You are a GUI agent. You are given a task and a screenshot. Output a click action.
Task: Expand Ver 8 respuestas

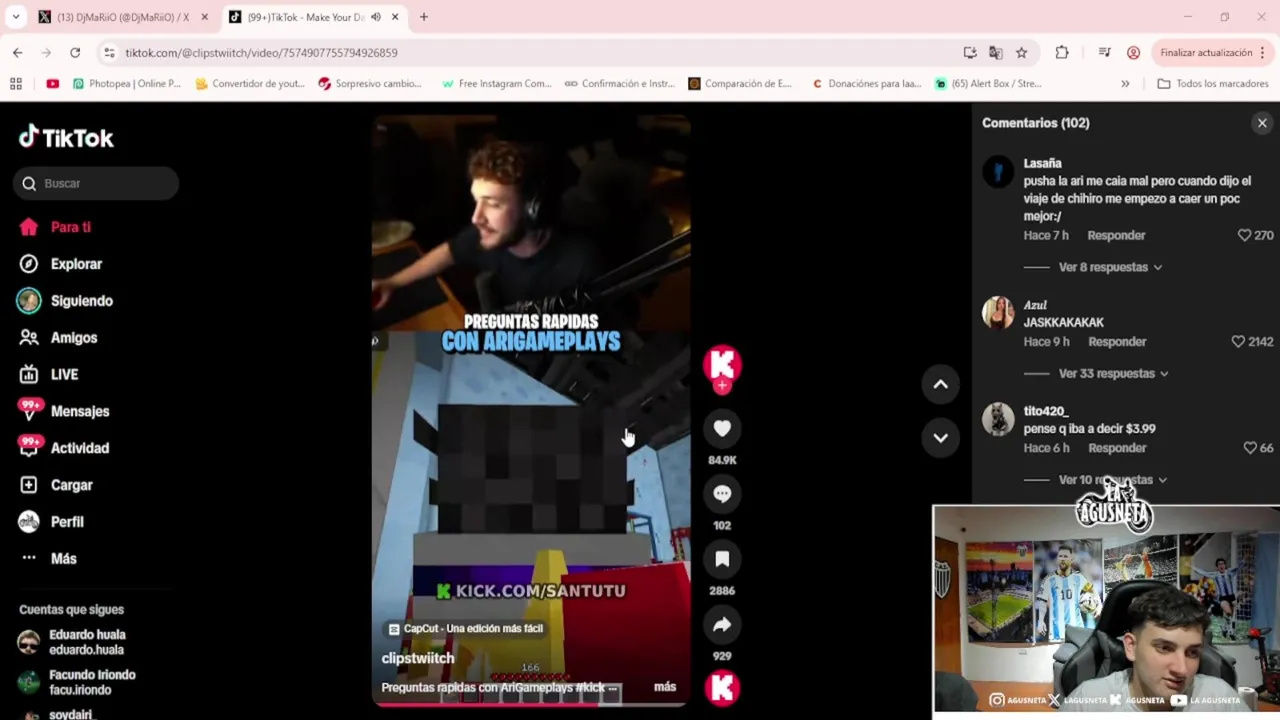click(x=1110, y=267)
